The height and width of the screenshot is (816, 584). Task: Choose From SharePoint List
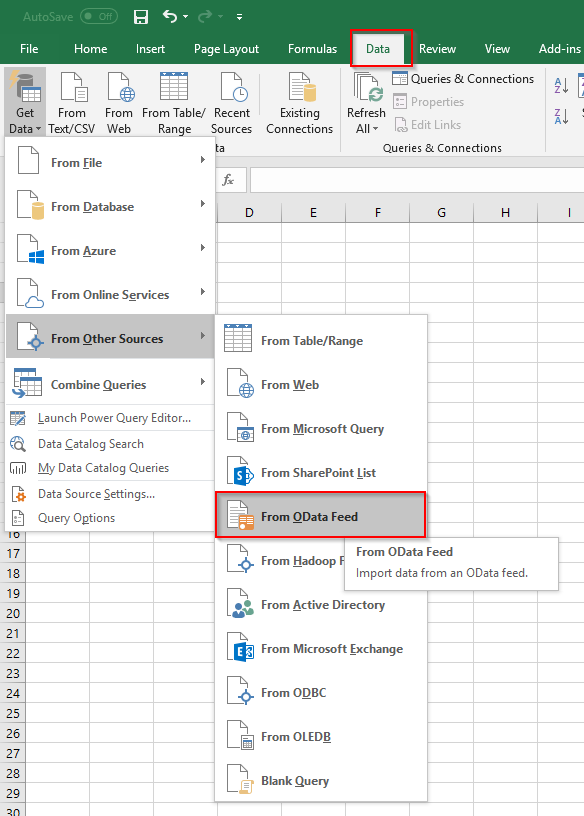321,473
